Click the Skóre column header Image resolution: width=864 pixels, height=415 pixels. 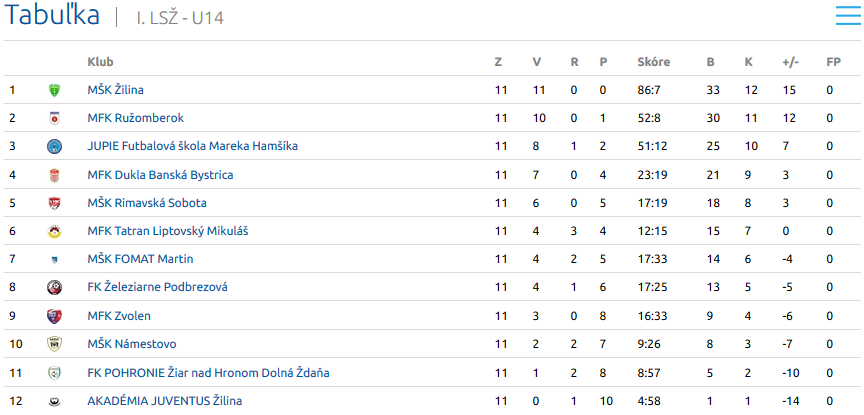(654, 62)
